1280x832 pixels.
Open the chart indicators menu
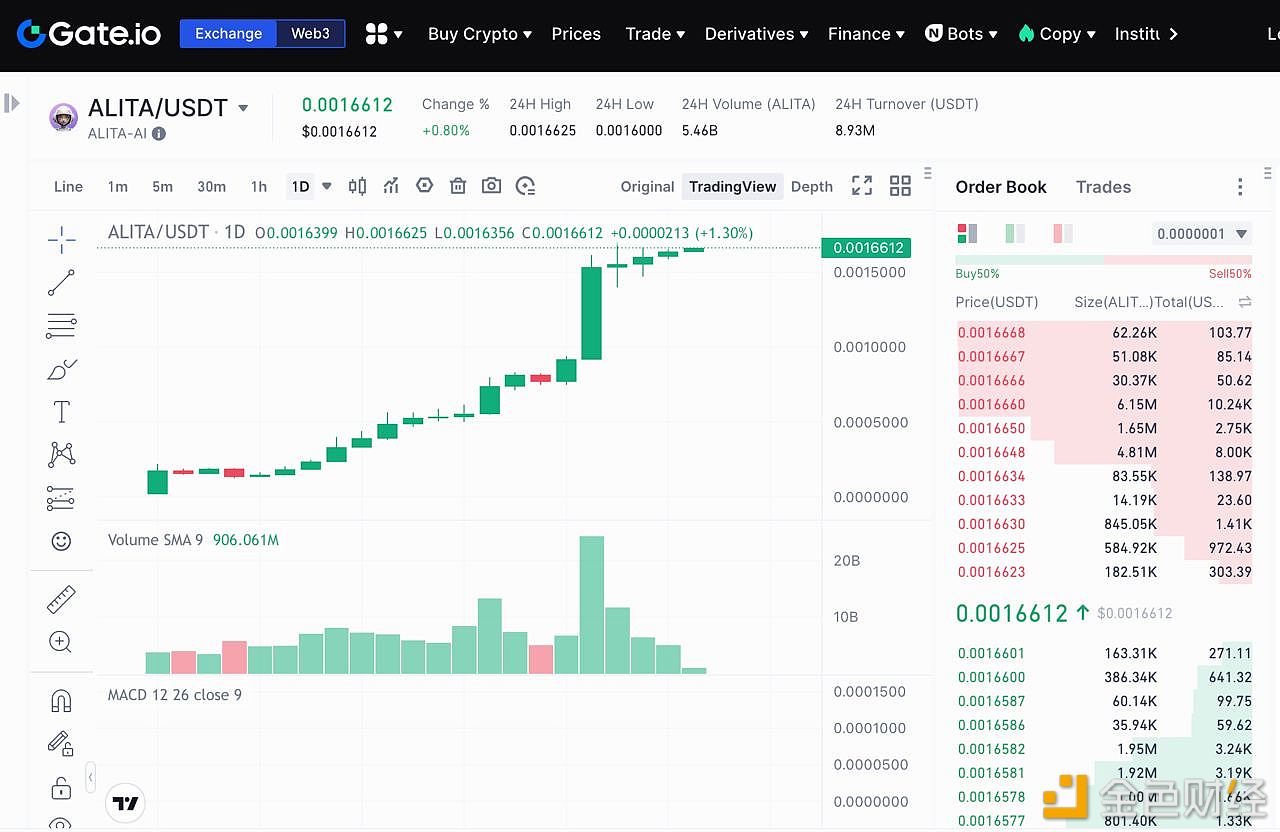point(391,186)
